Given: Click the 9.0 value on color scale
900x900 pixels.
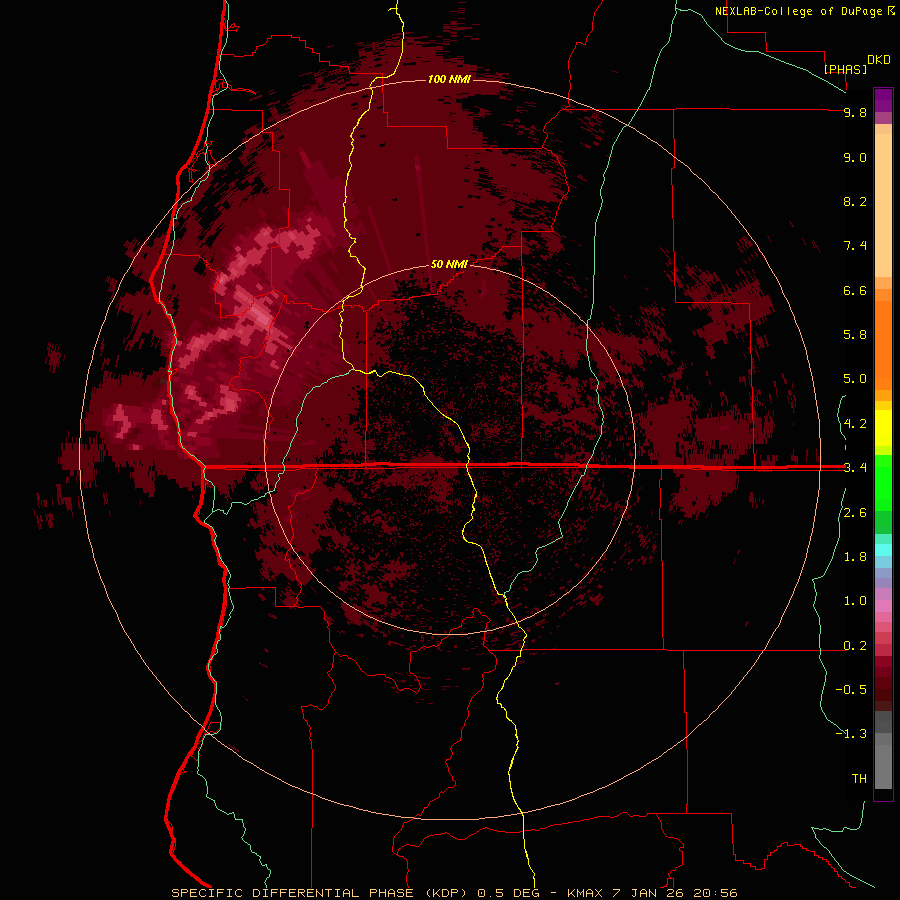Looking at the screenshot, I should point(855,157).
